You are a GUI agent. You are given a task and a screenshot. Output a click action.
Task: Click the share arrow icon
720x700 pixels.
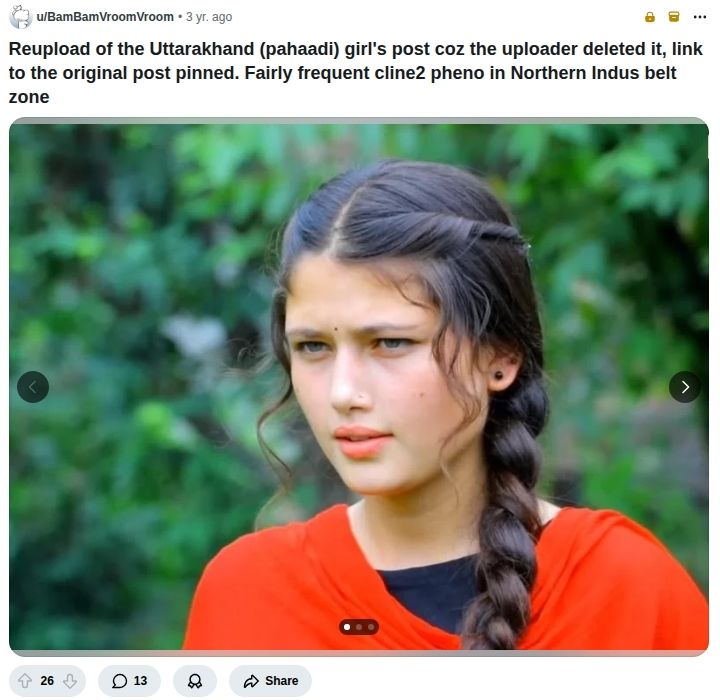pos(251,681)
